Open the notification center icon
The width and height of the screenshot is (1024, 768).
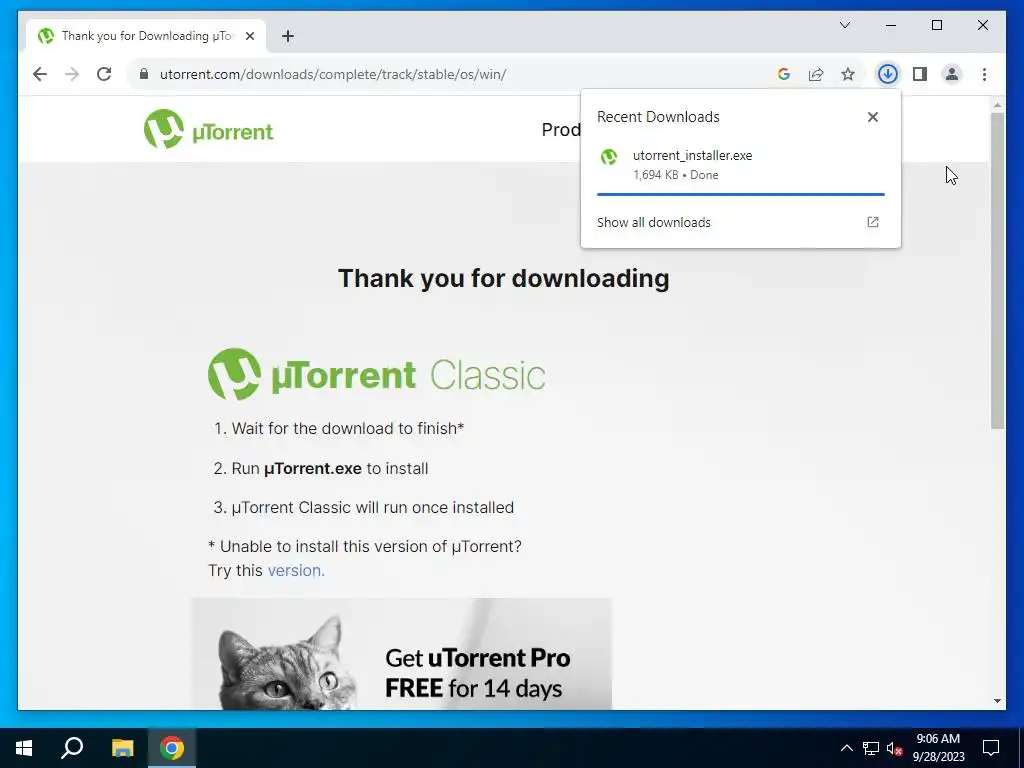(x=991, y=748)
